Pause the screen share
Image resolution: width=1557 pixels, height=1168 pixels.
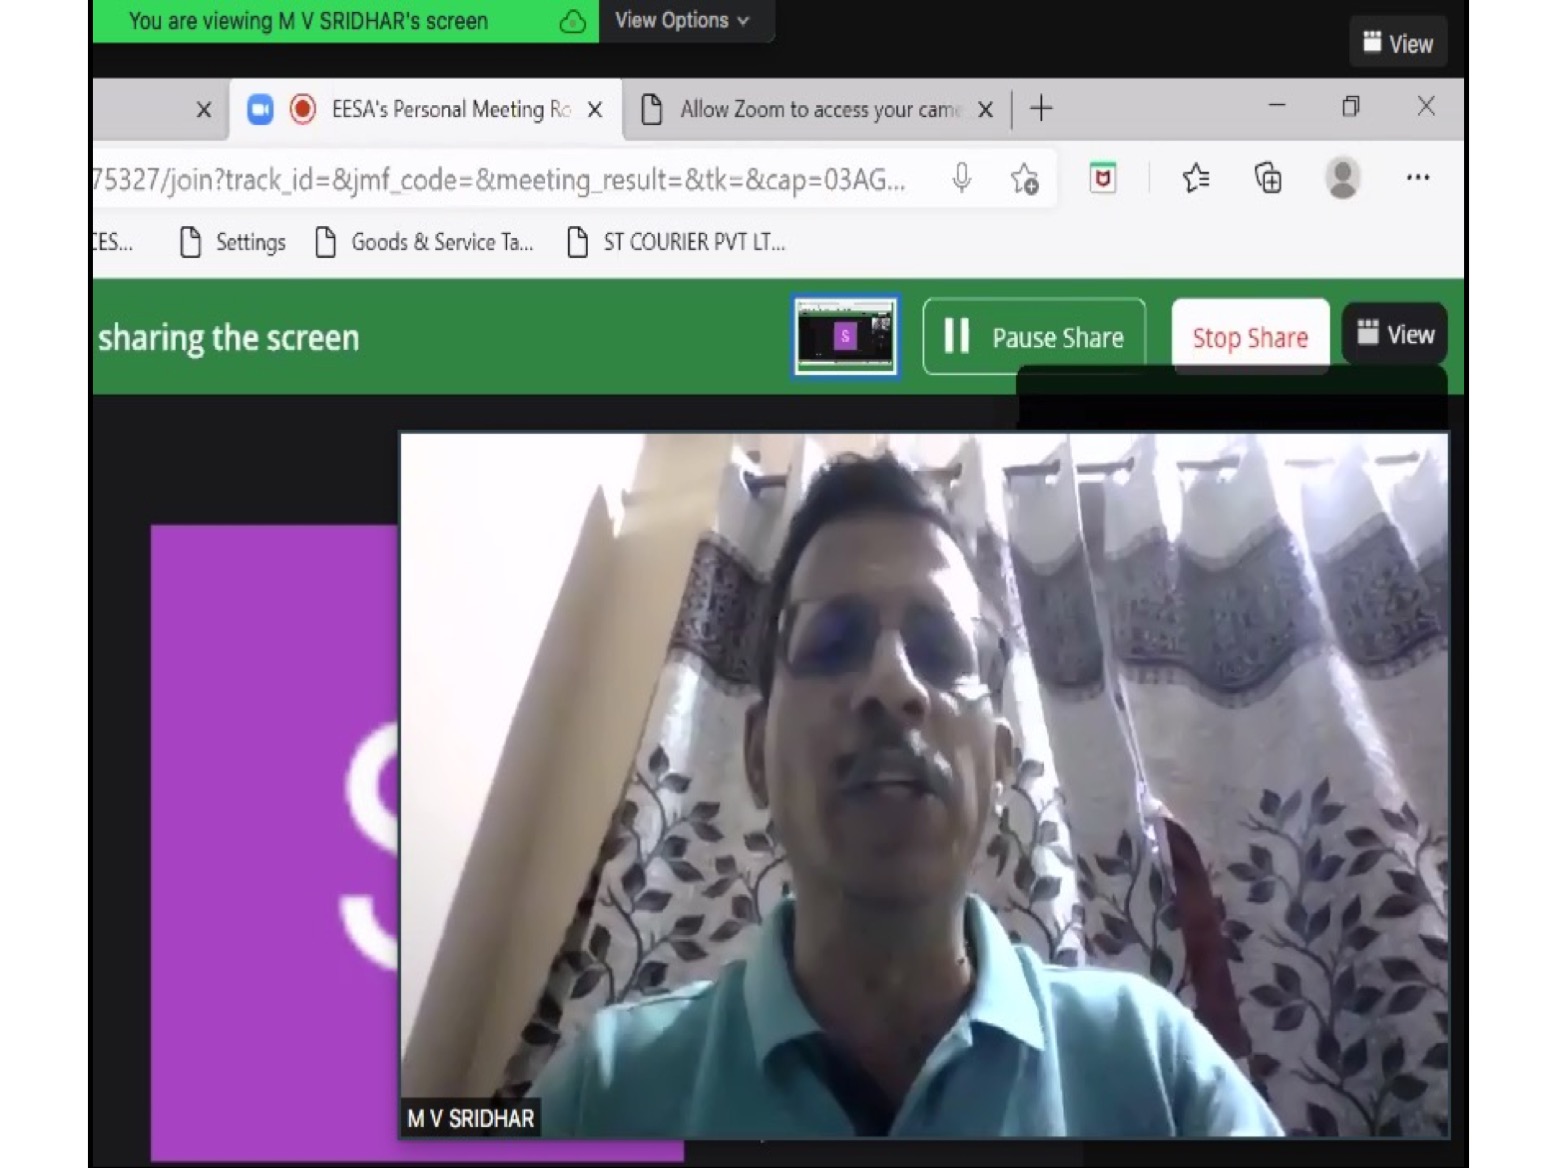1034,337
